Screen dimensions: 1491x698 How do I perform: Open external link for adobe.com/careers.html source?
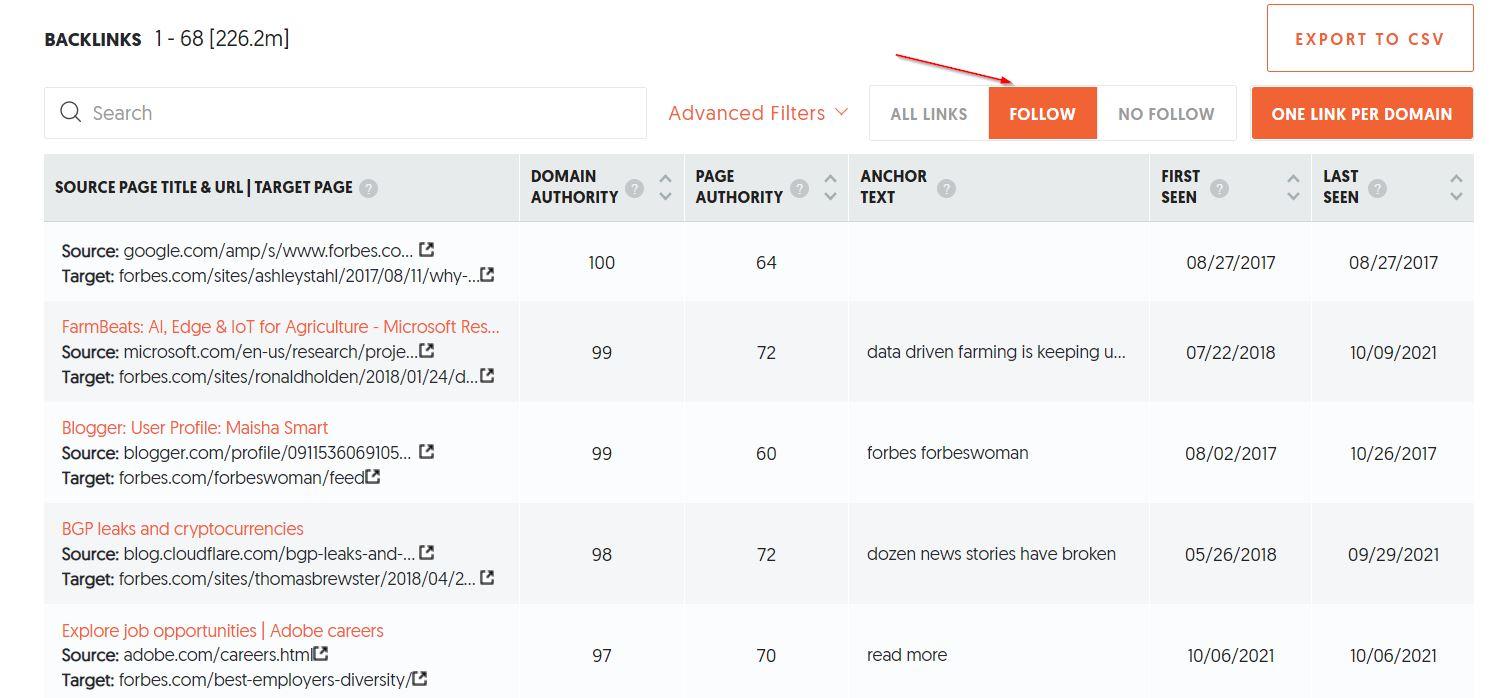[x=320, y=654]
